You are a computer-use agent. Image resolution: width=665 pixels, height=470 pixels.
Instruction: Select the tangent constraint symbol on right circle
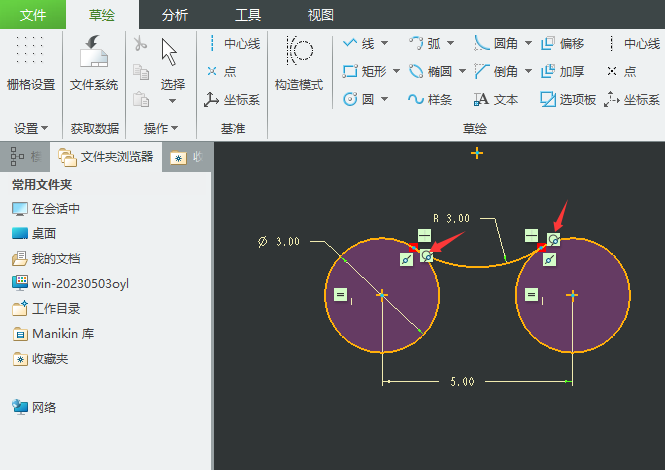(x=553, y=240)
